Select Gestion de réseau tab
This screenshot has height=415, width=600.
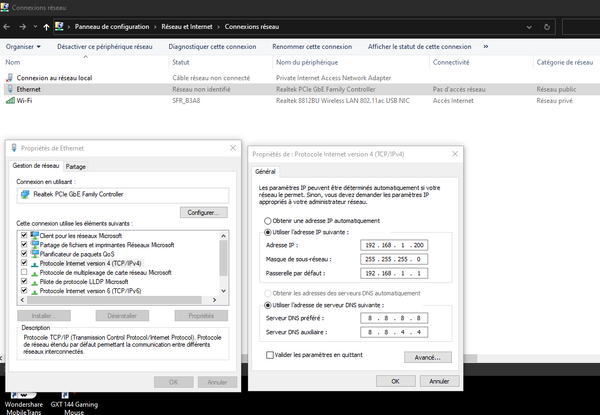coord(36,166)
